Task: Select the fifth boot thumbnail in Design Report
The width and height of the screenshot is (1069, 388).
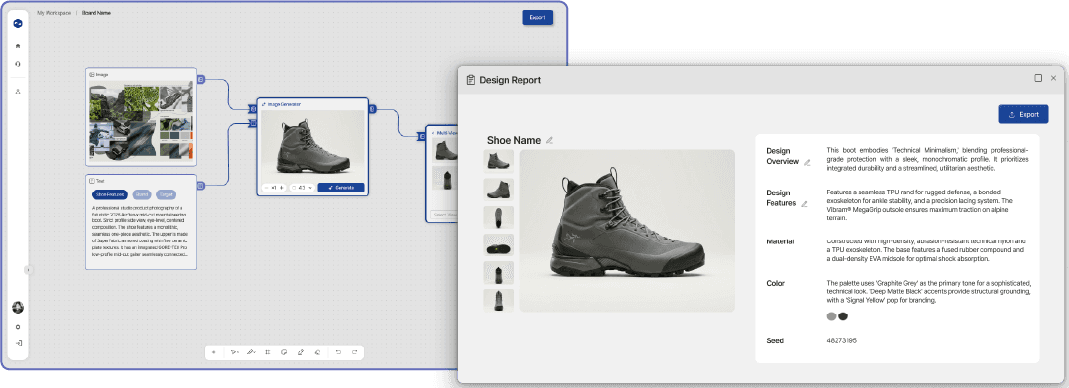Action: coord(498,273)
